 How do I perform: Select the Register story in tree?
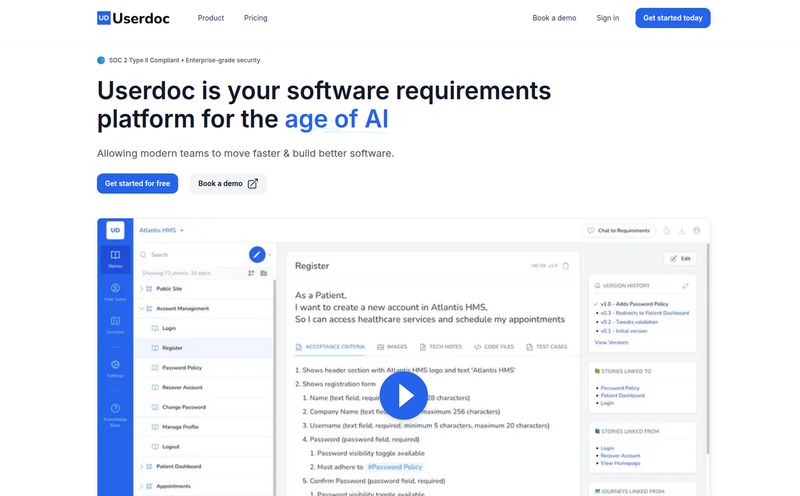tap(204, 348)
